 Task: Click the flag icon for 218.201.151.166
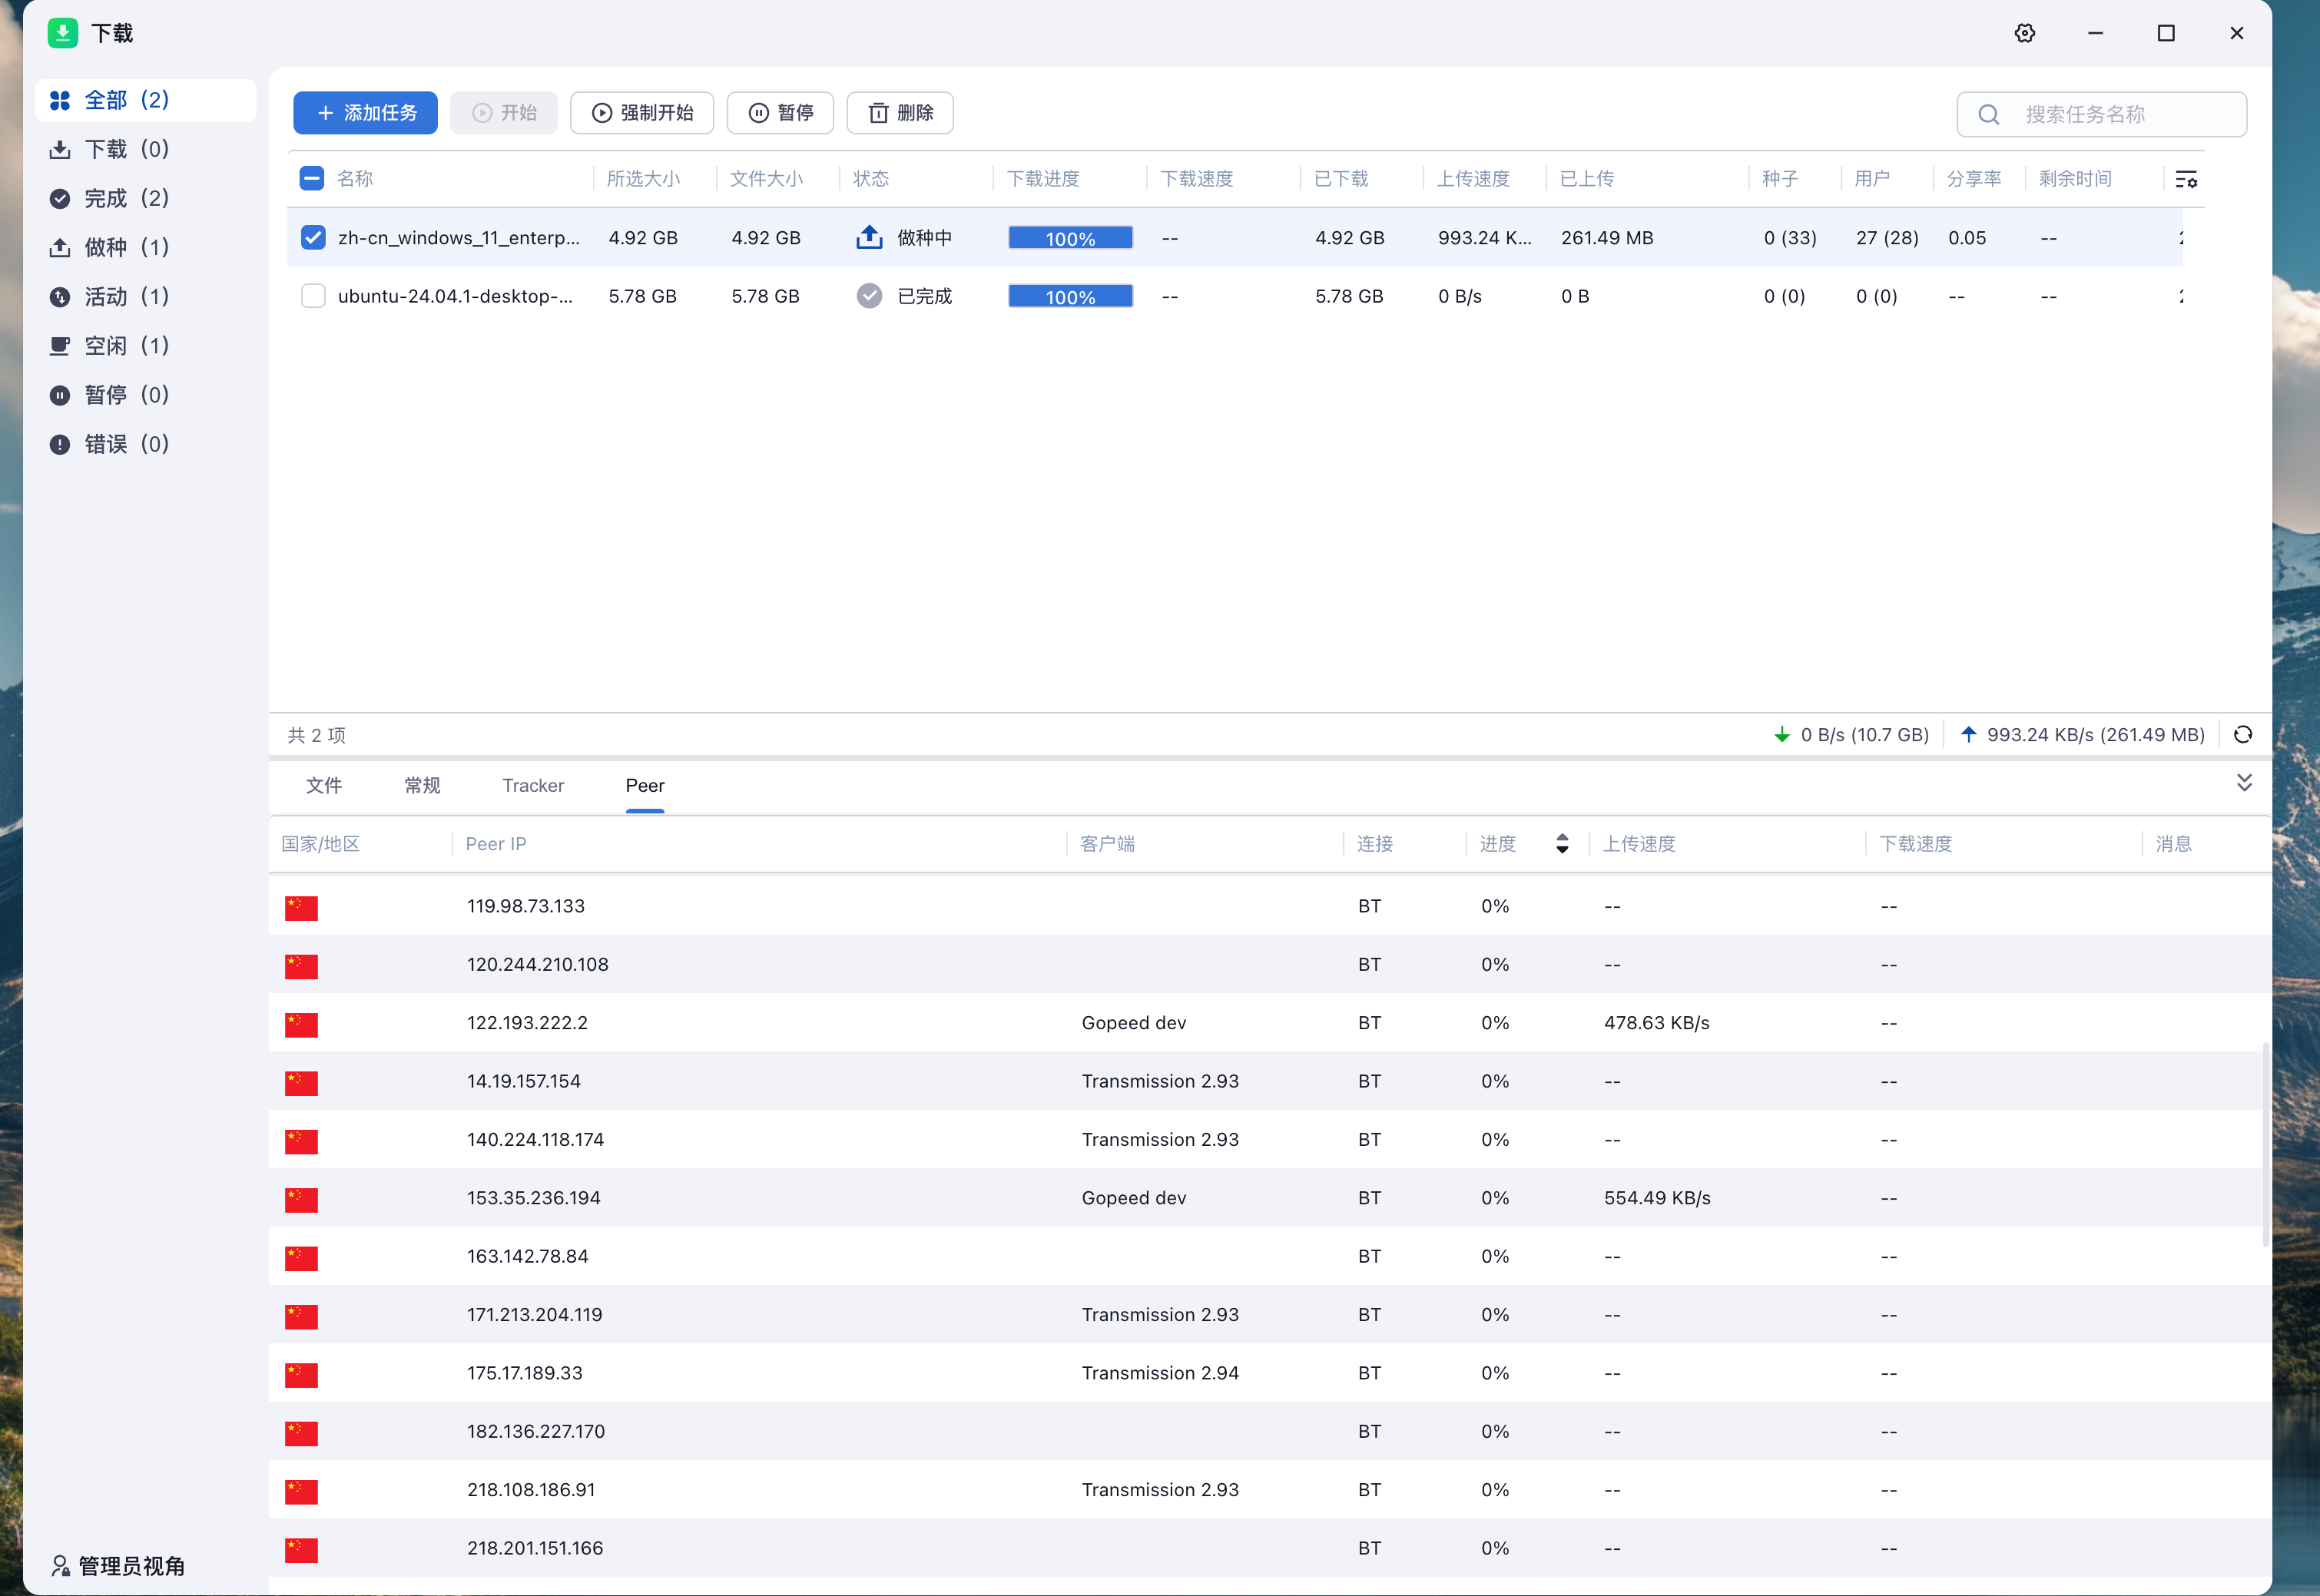[x=301, y=1549]
